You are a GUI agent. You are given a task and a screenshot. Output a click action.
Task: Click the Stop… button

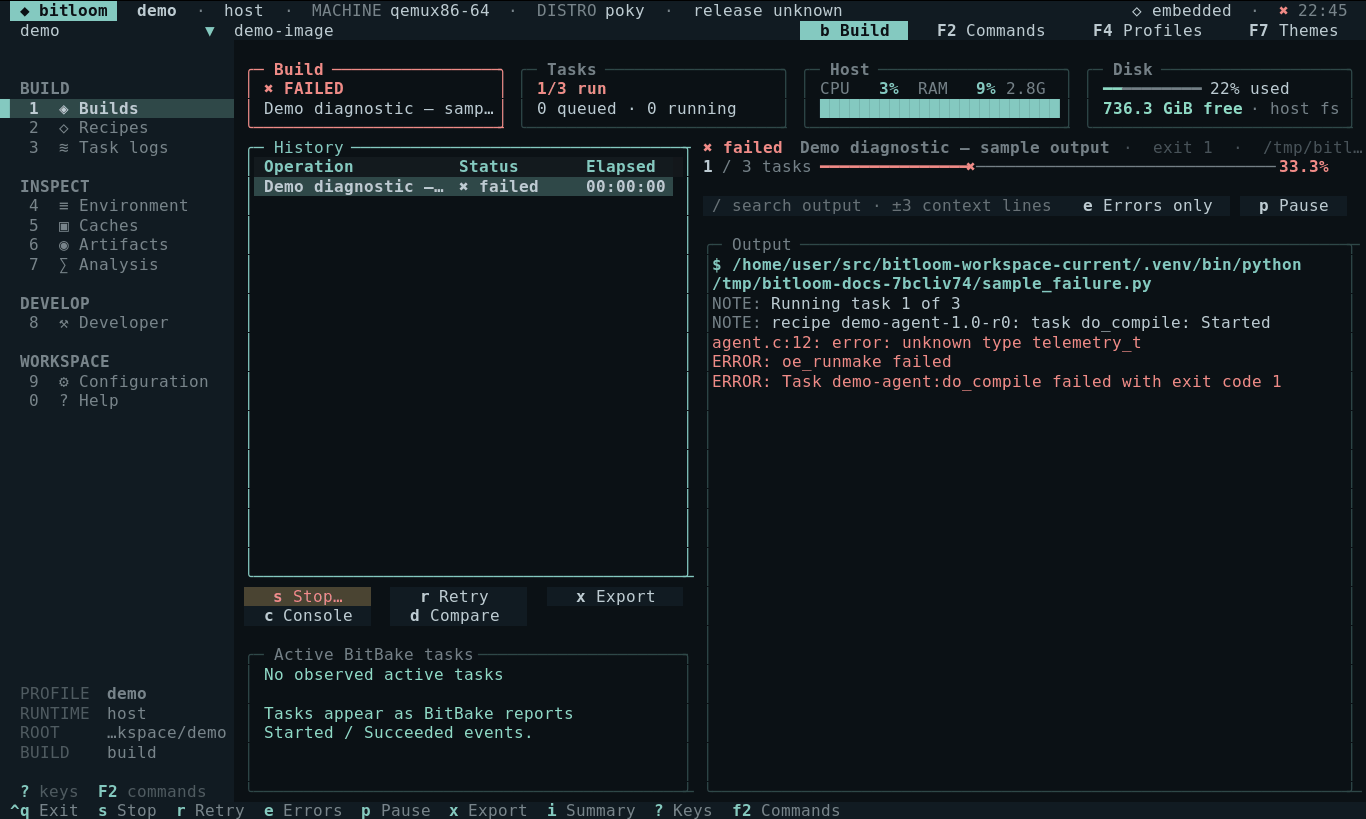307,597
